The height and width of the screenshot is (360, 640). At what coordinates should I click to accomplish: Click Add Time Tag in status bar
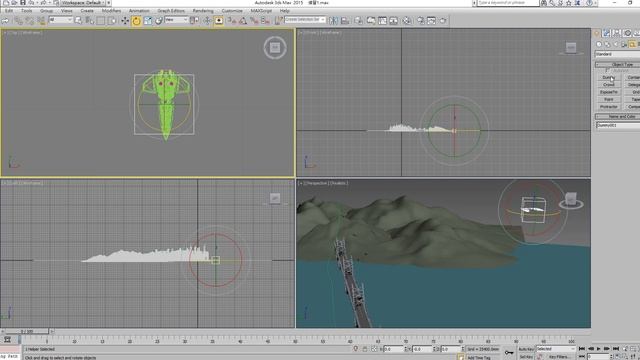[479, 358]
